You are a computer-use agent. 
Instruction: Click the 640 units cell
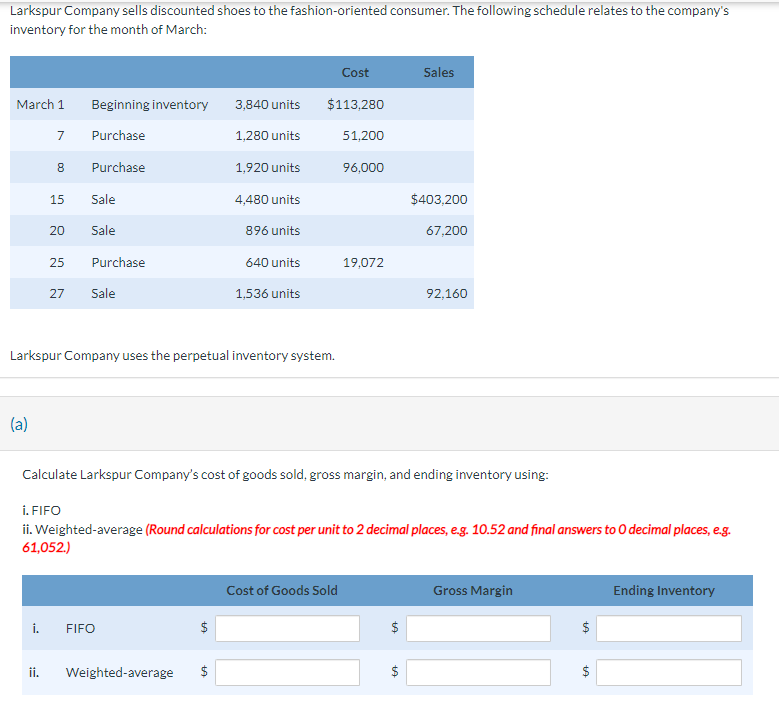272,262
